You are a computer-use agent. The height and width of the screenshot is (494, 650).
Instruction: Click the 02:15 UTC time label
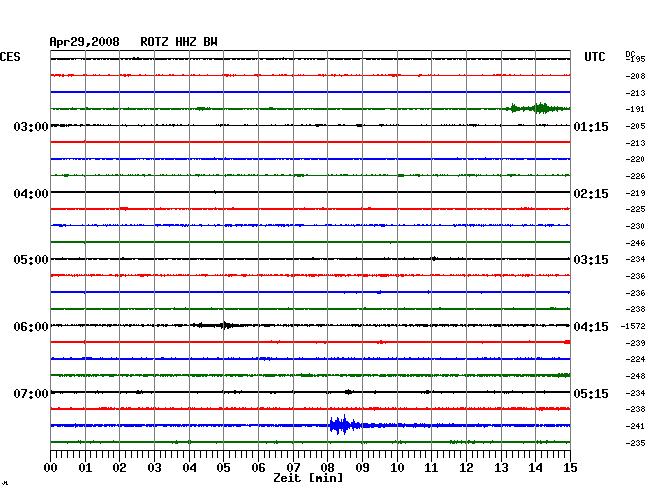click(x=591, y=194)
